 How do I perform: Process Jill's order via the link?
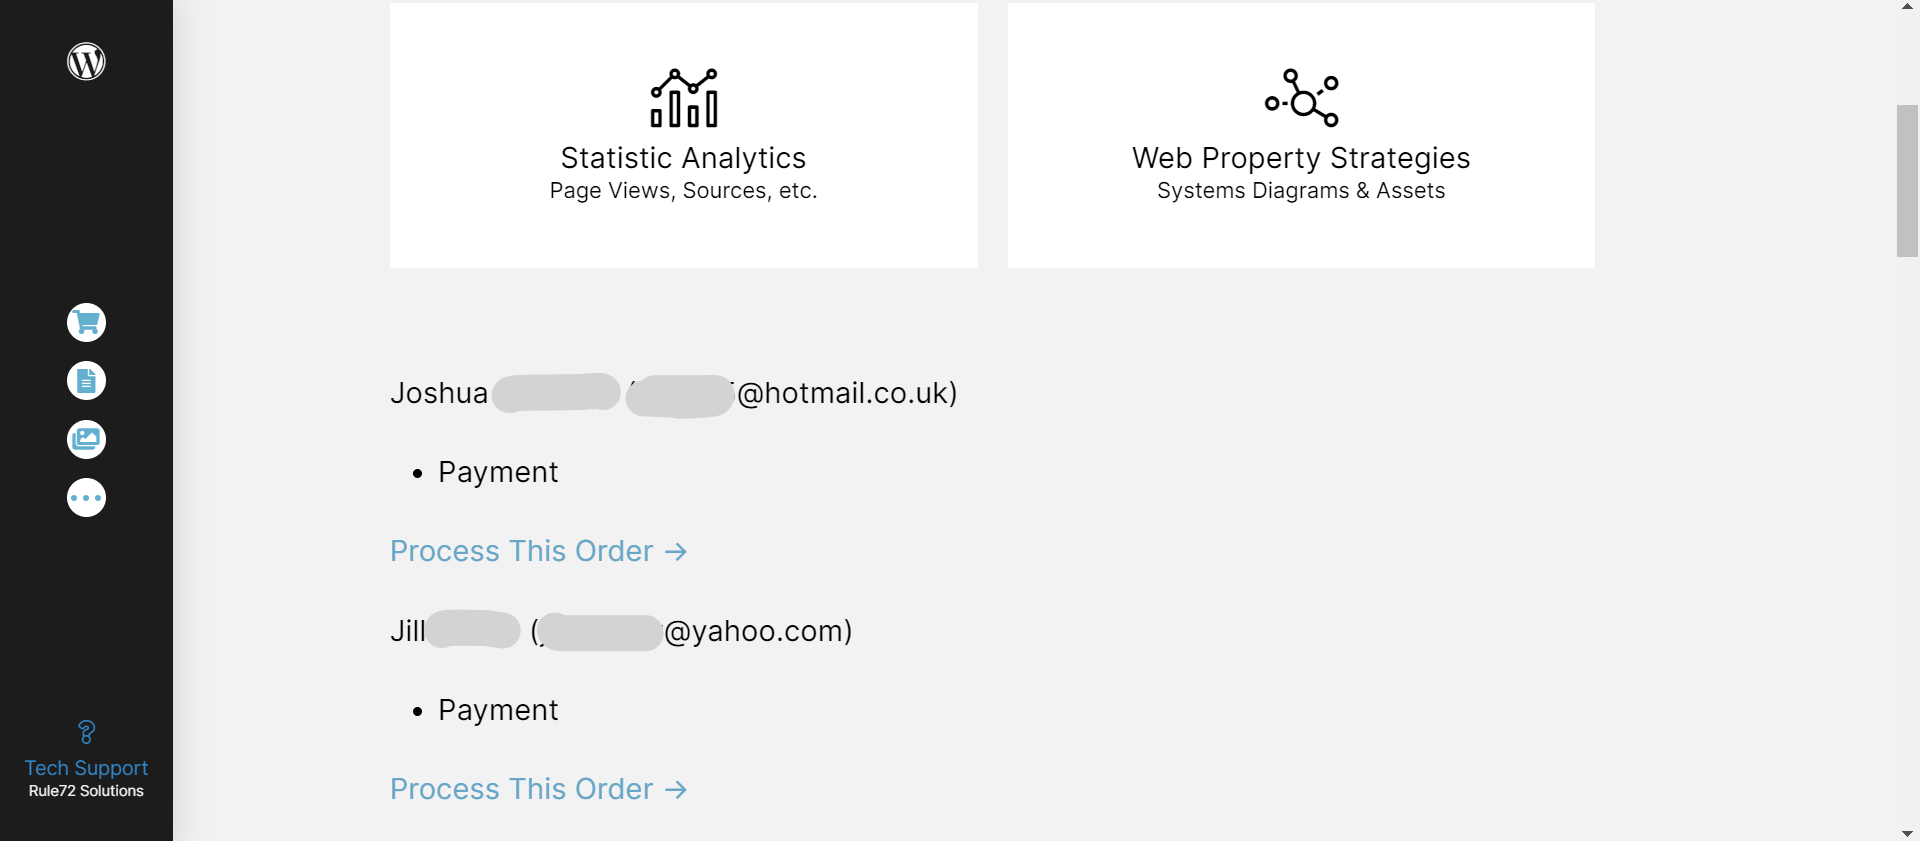point(538,789)
